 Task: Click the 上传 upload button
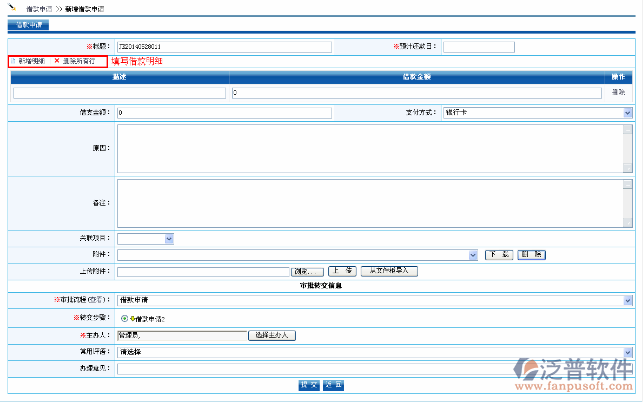(x=342, y=271)
